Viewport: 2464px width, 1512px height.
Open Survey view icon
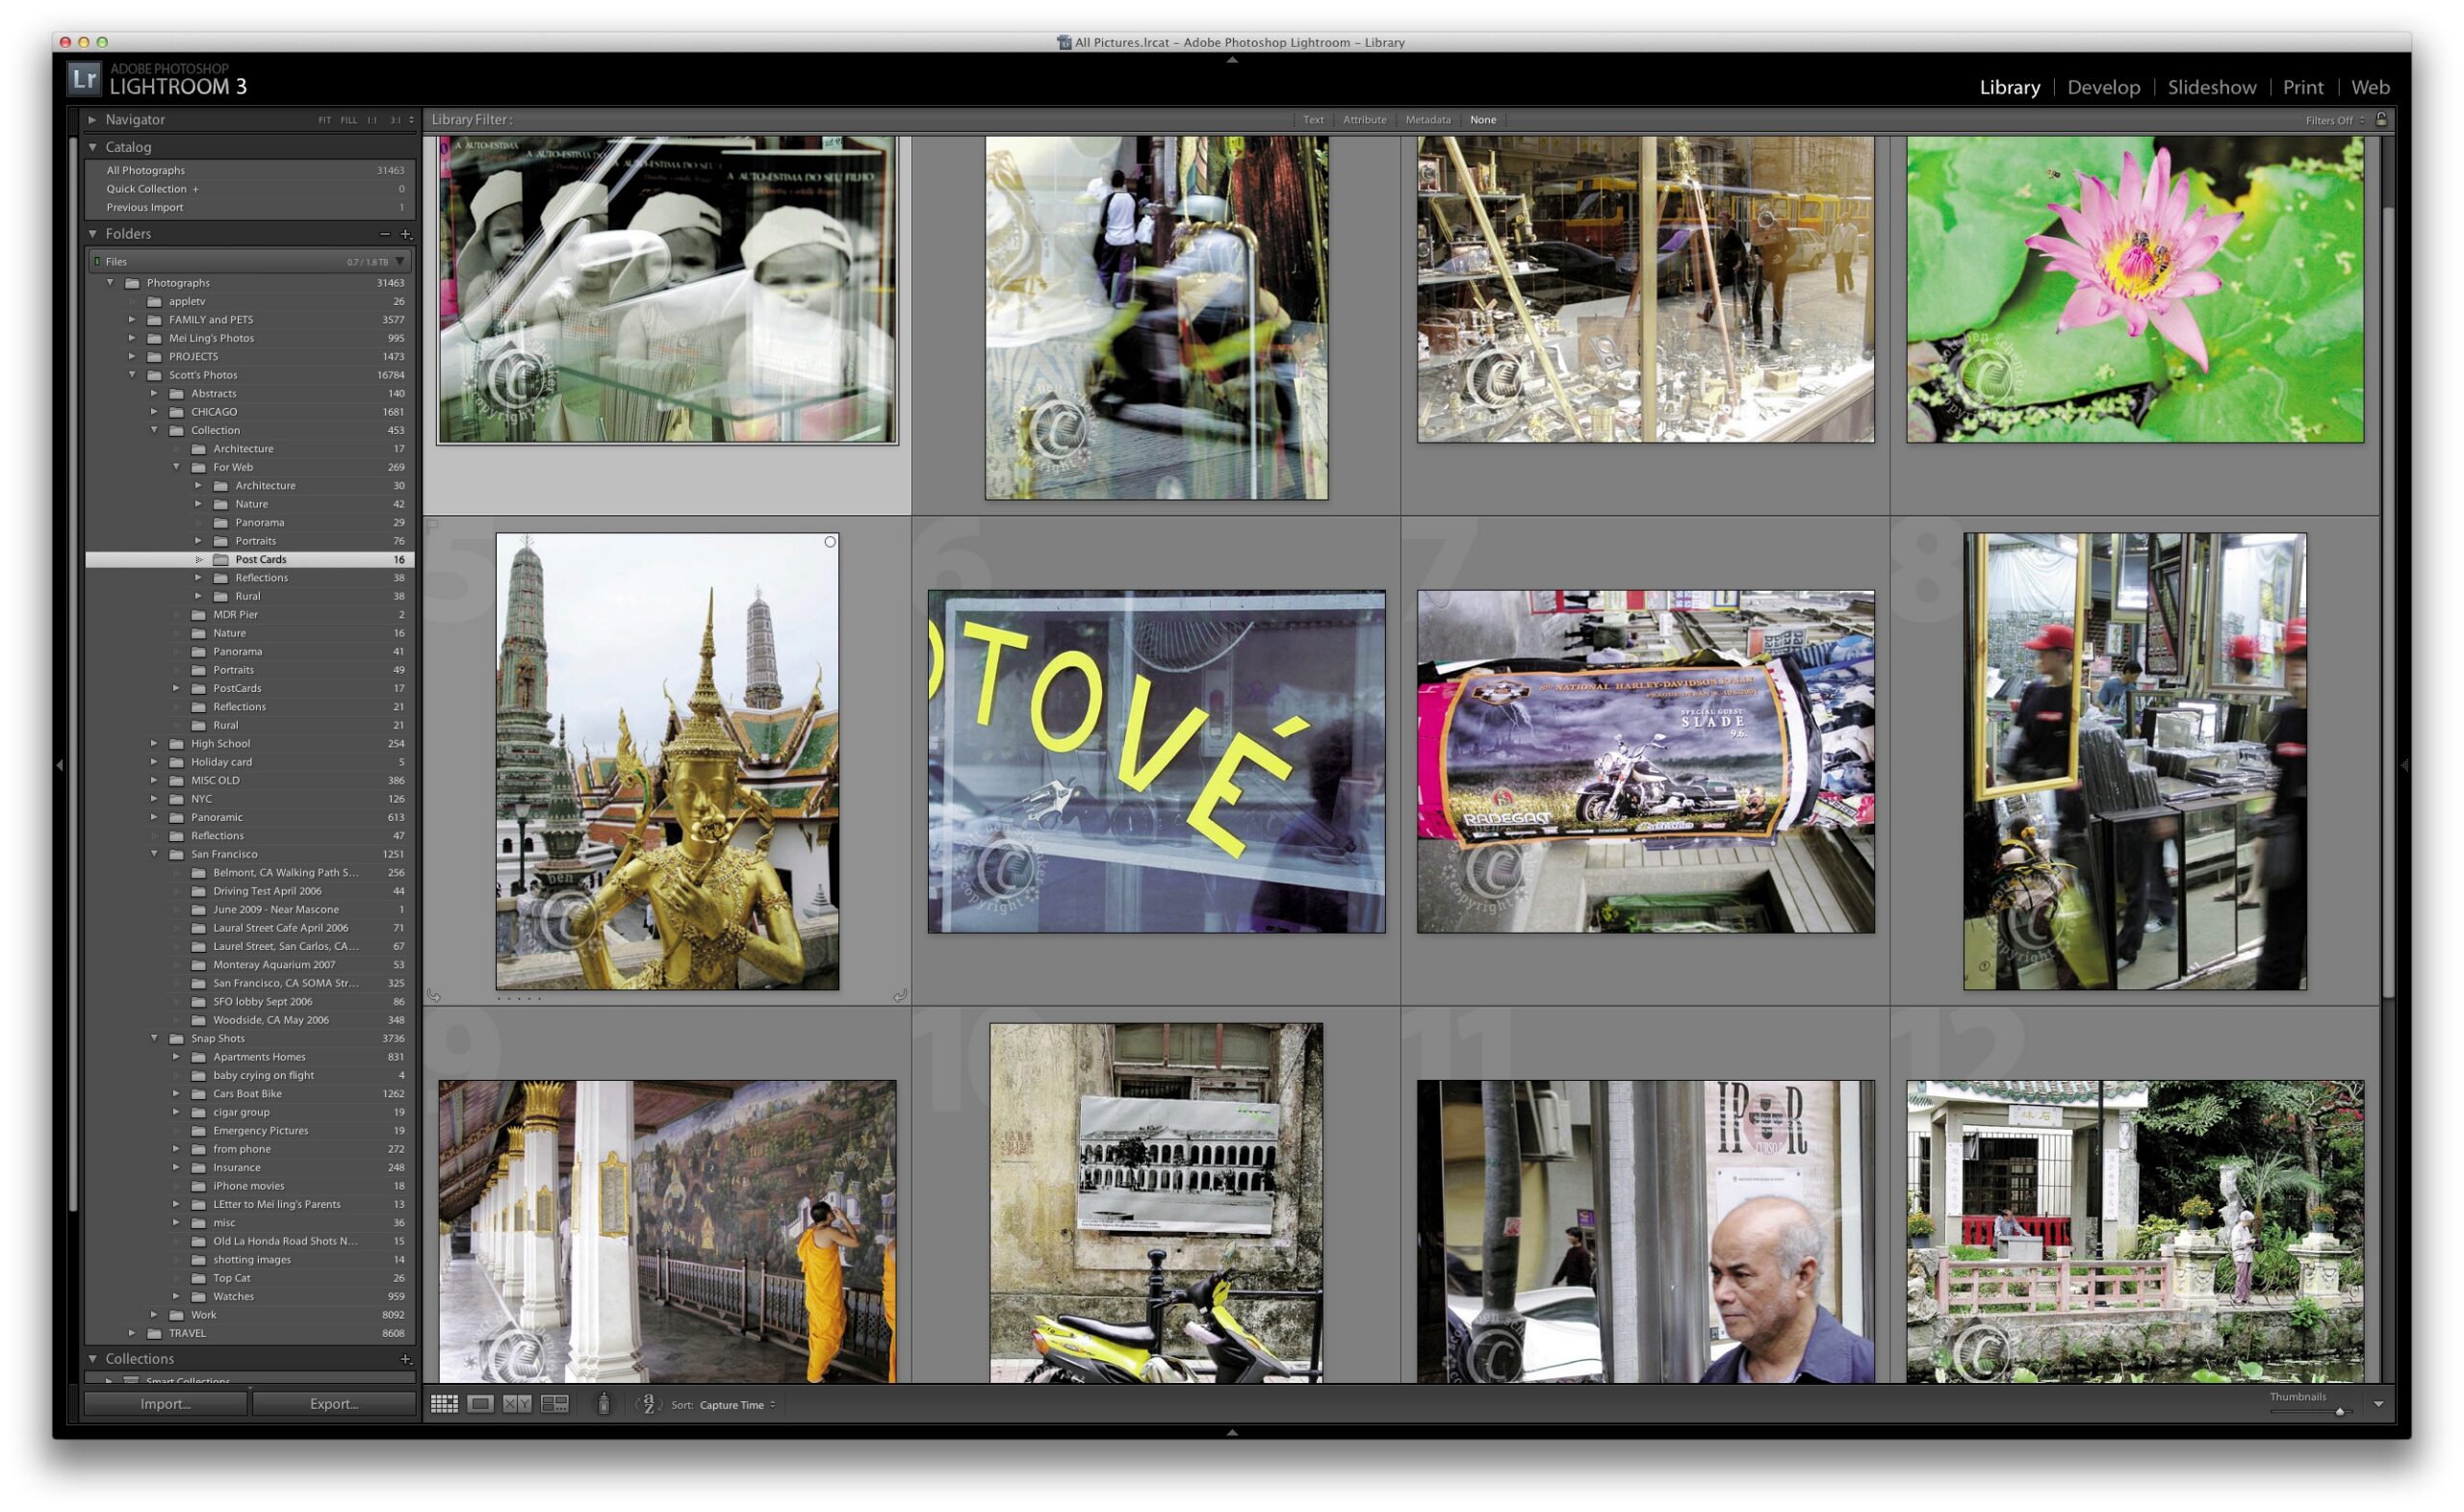click(555, 1404)
